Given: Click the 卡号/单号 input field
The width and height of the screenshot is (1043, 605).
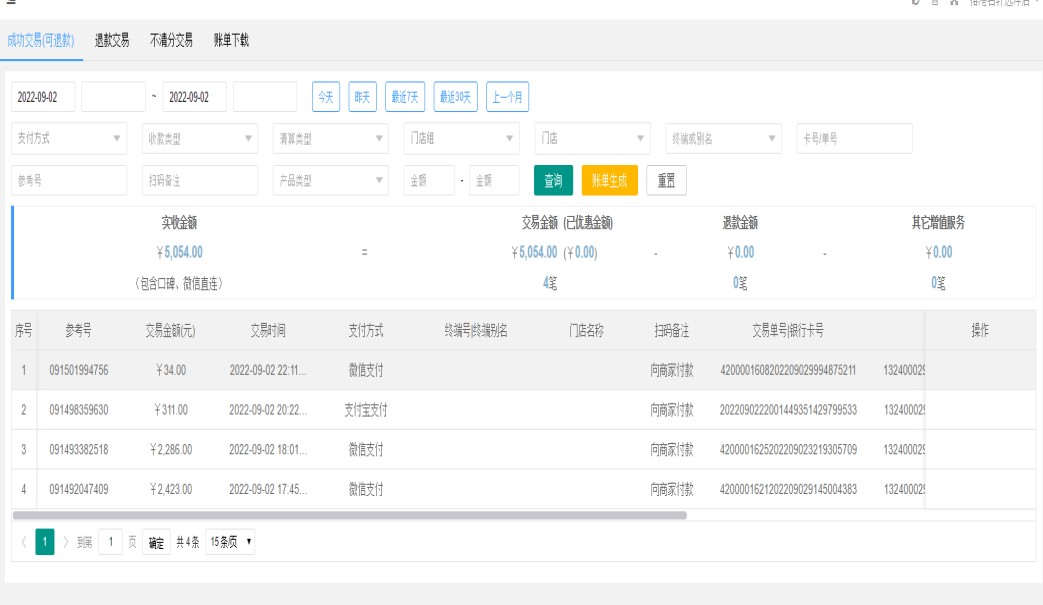Looking at the screenshot, I should point(853,138).
